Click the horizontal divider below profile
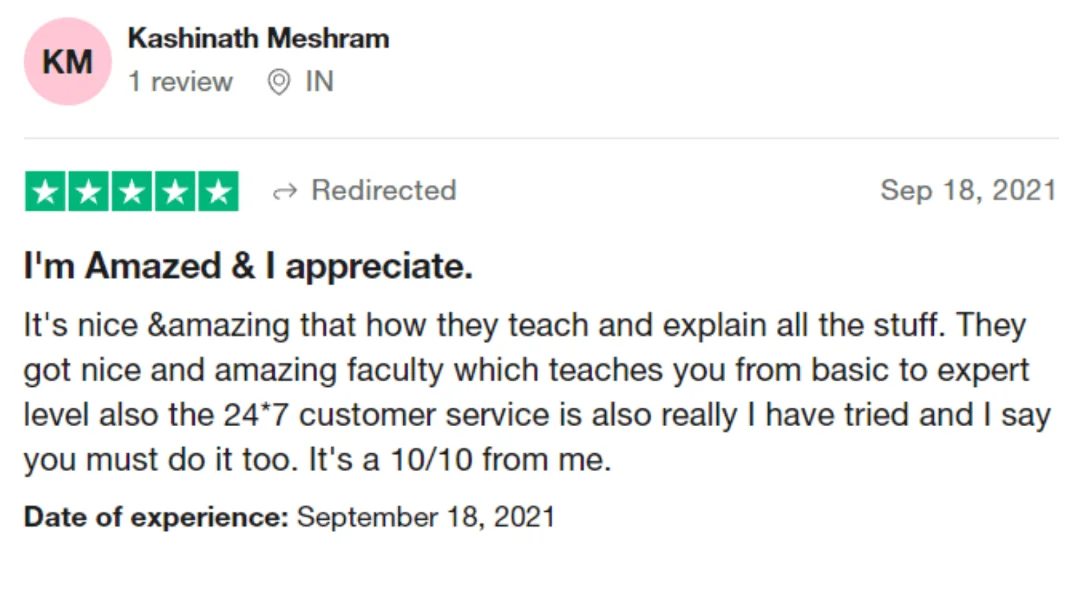This screenshot has height=608, width=1080. point(541,138)
